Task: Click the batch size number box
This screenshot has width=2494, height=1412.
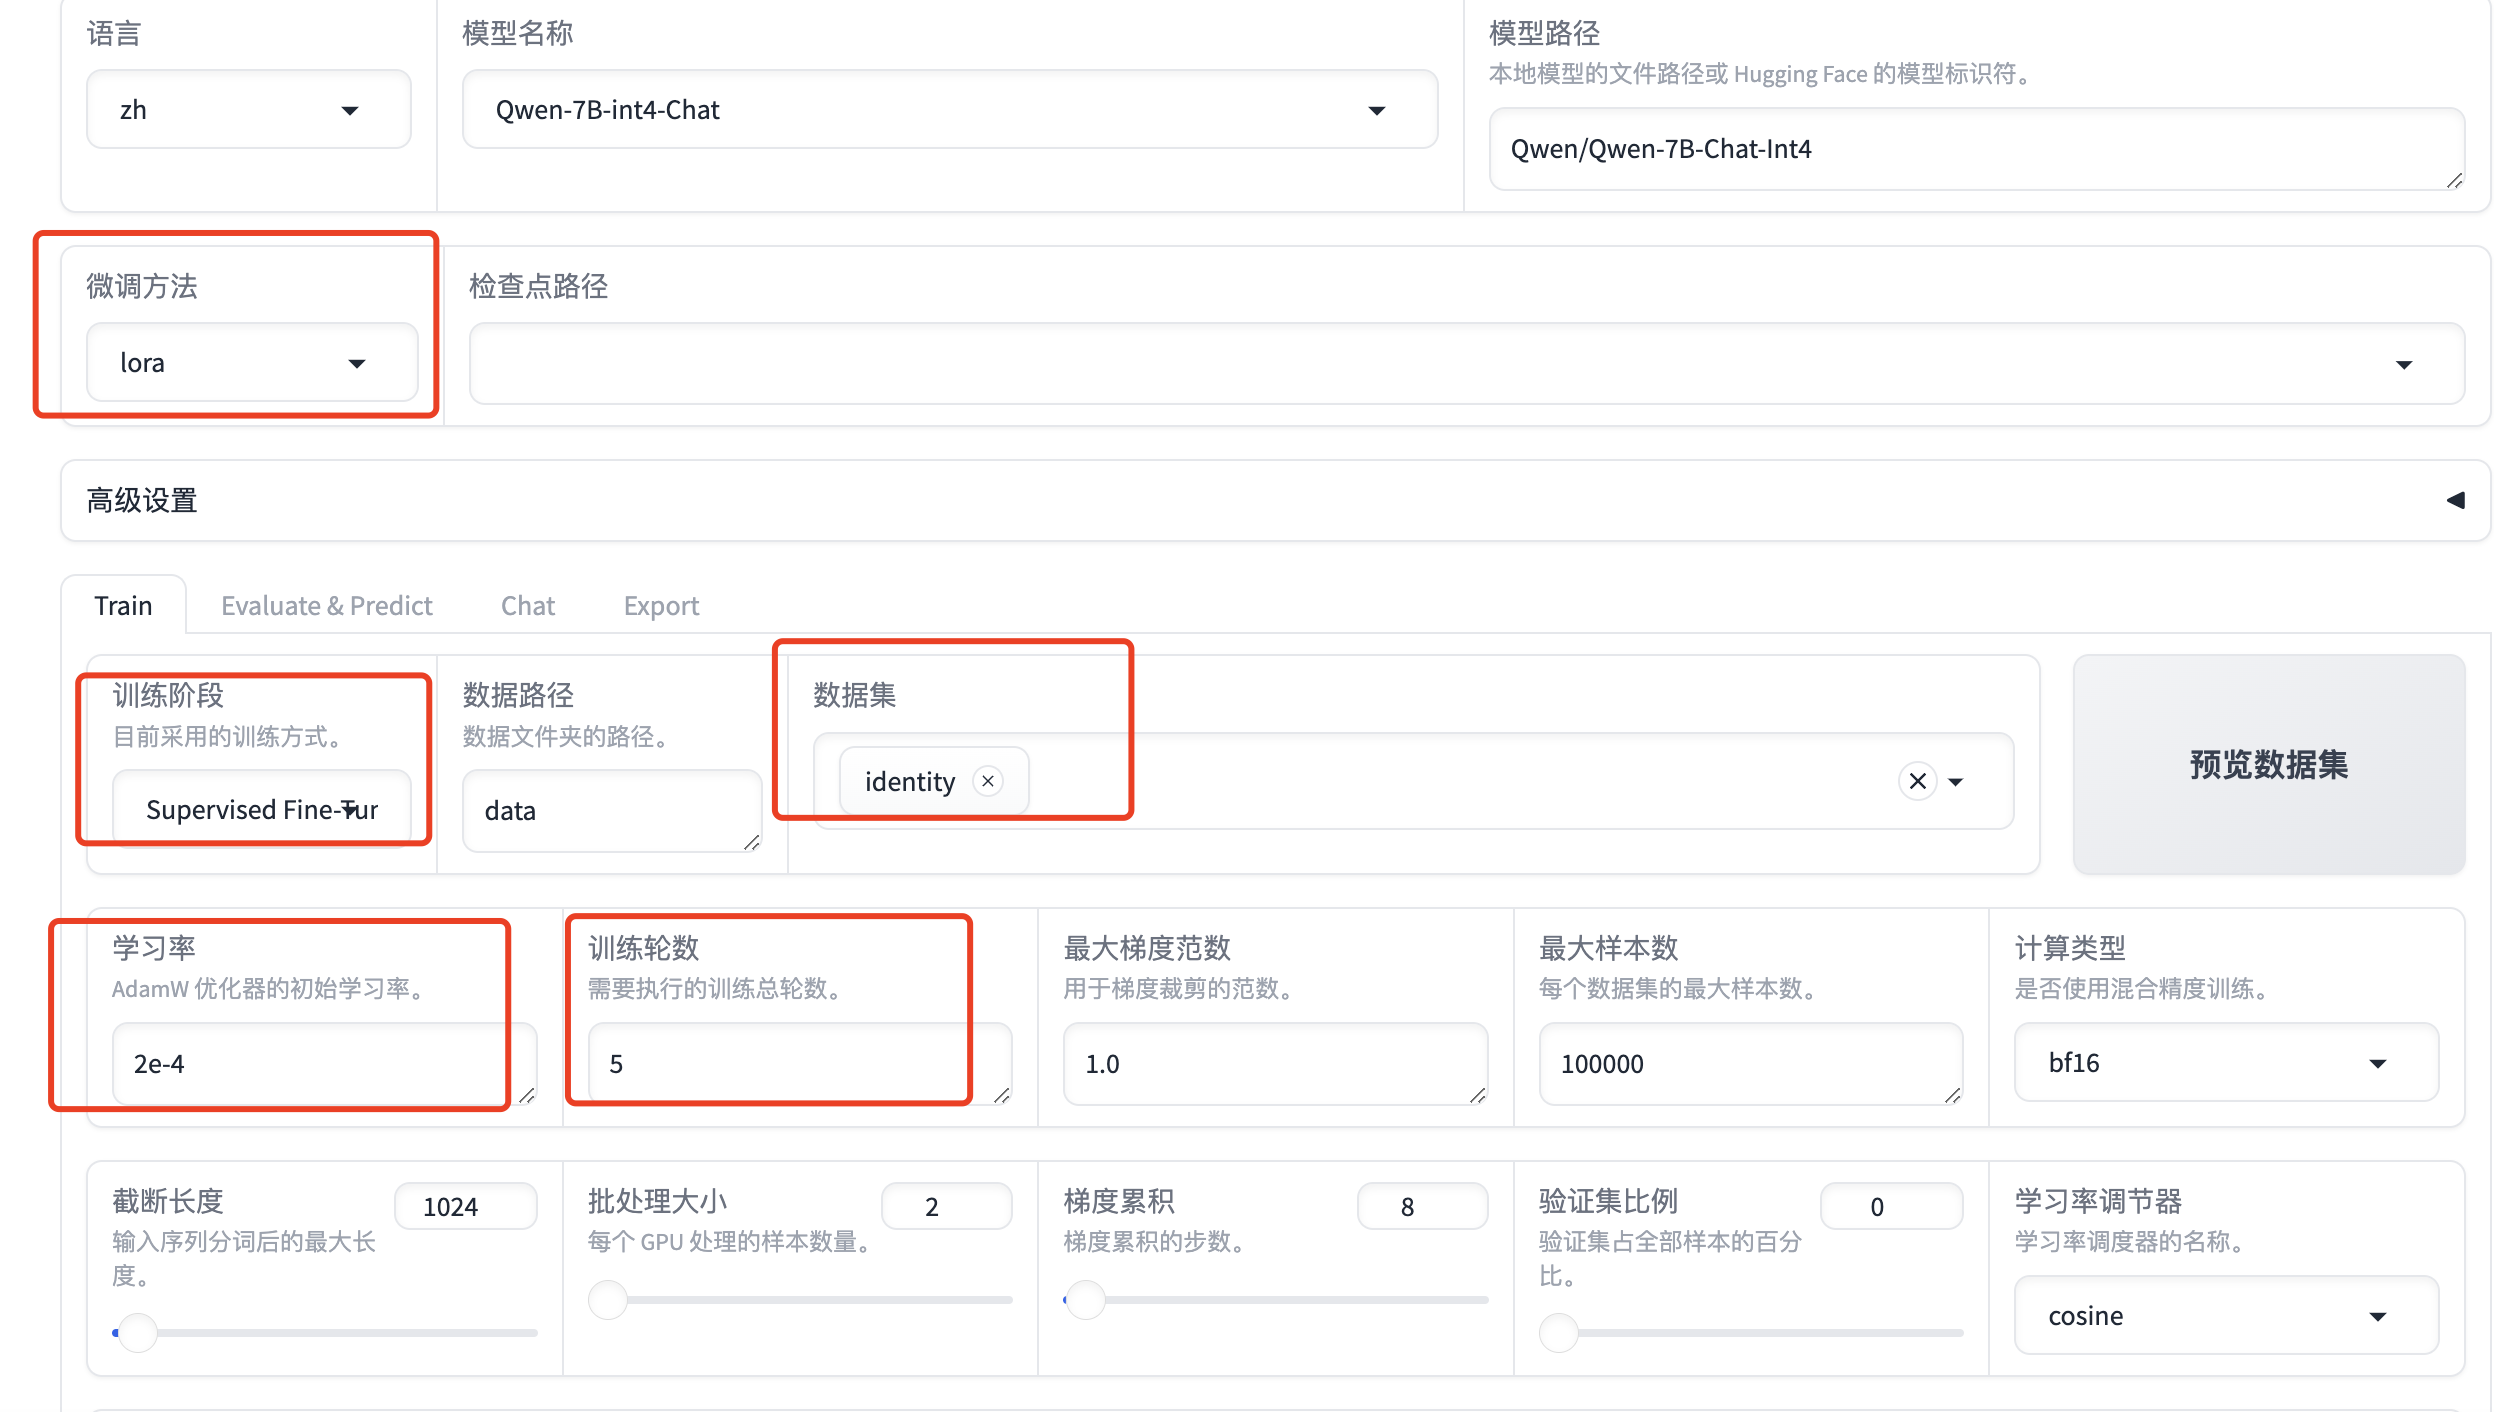Action: click(944, 1206)
